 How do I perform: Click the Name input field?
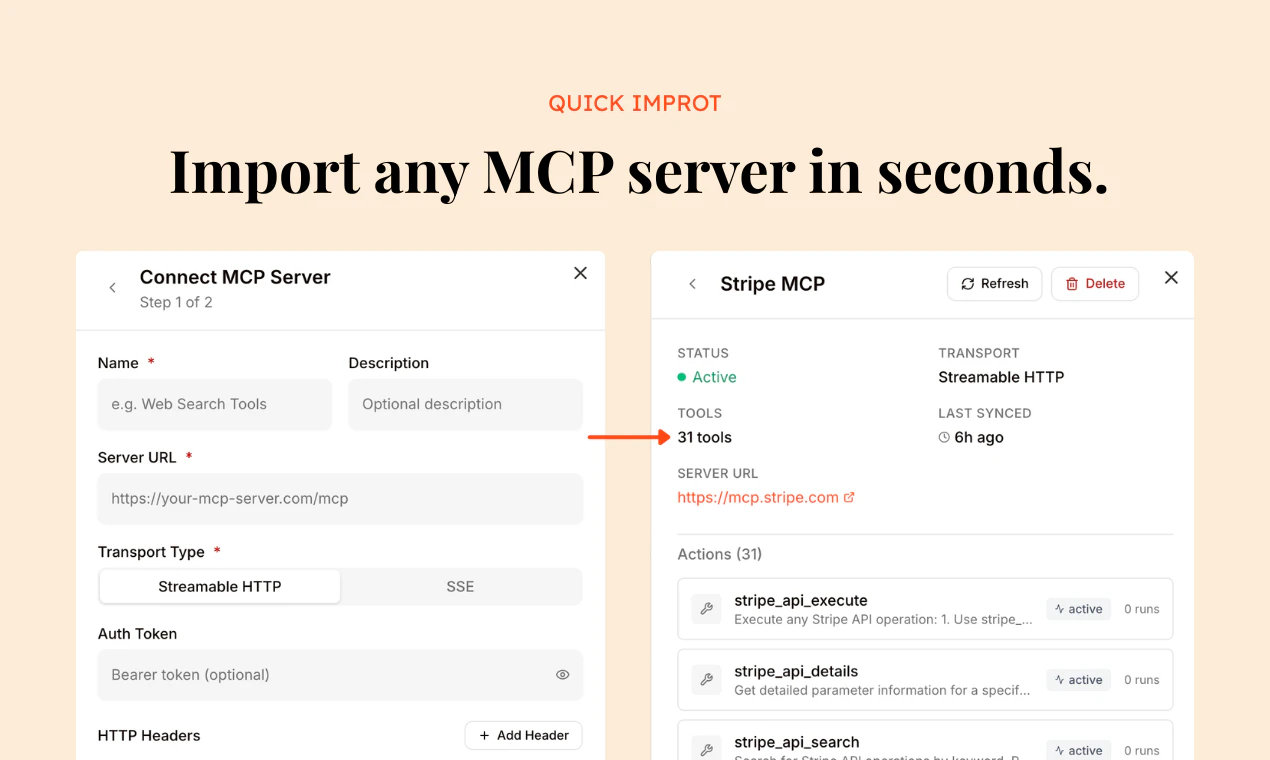tap(215, 404)
